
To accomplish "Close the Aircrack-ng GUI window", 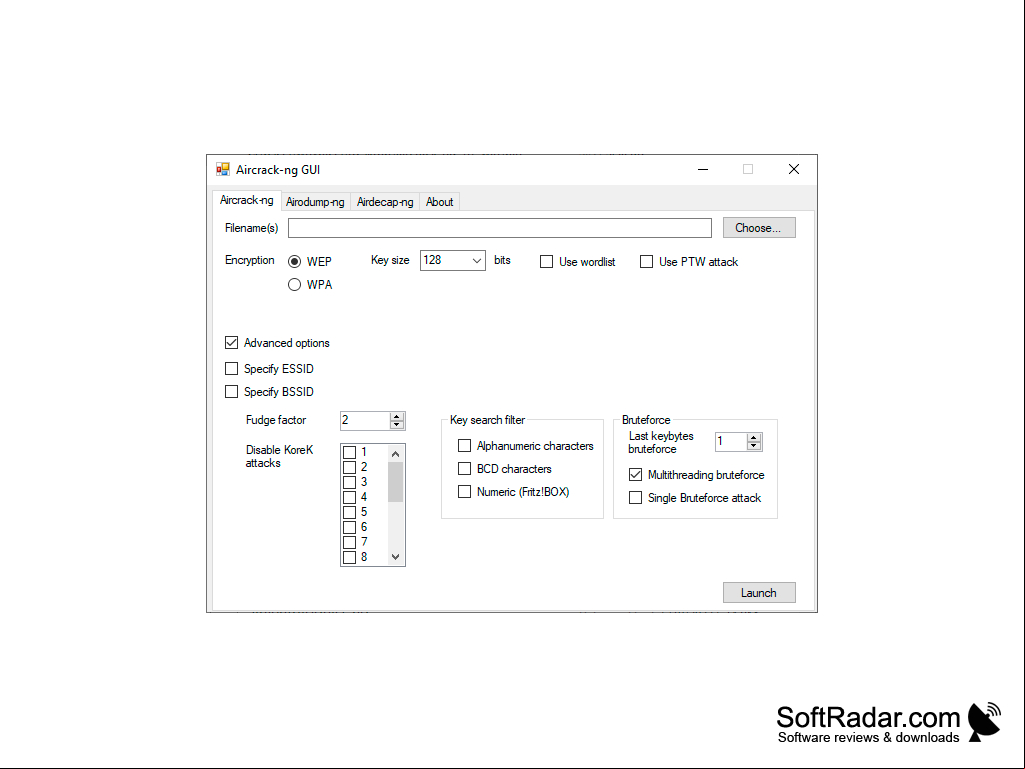I will pyautogui.click(x=794, y=169).
